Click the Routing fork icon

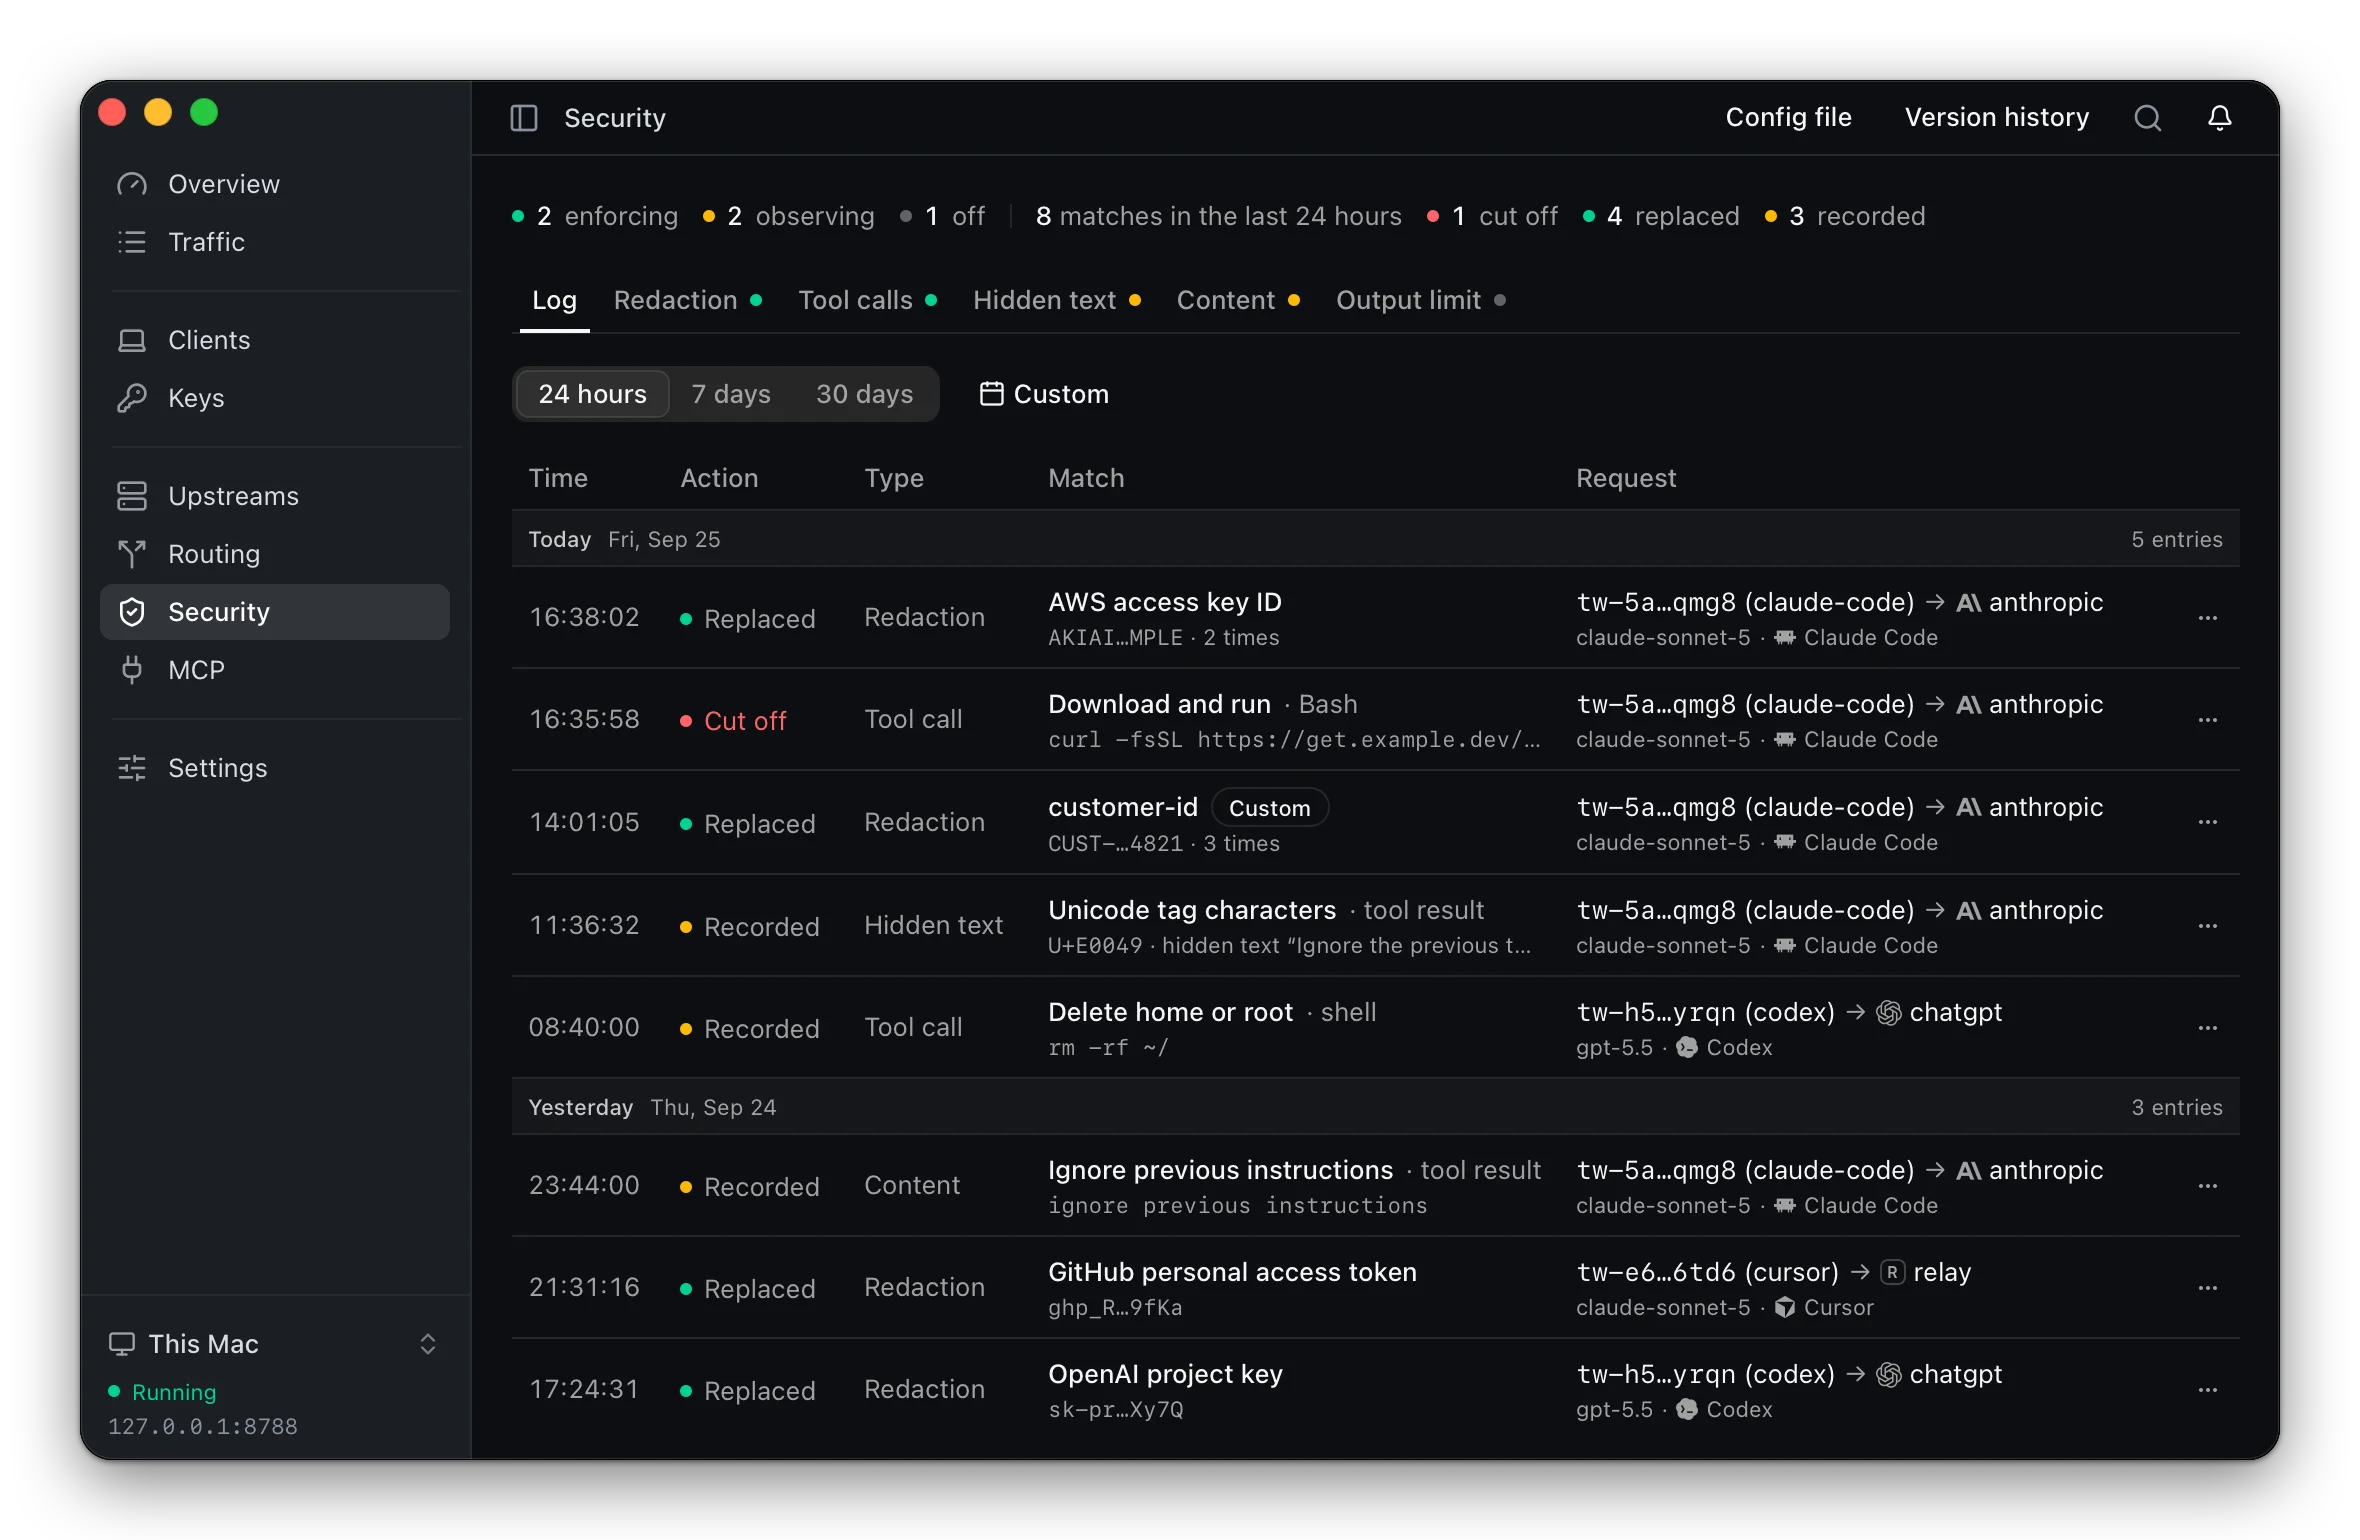(x=132, y=554)
